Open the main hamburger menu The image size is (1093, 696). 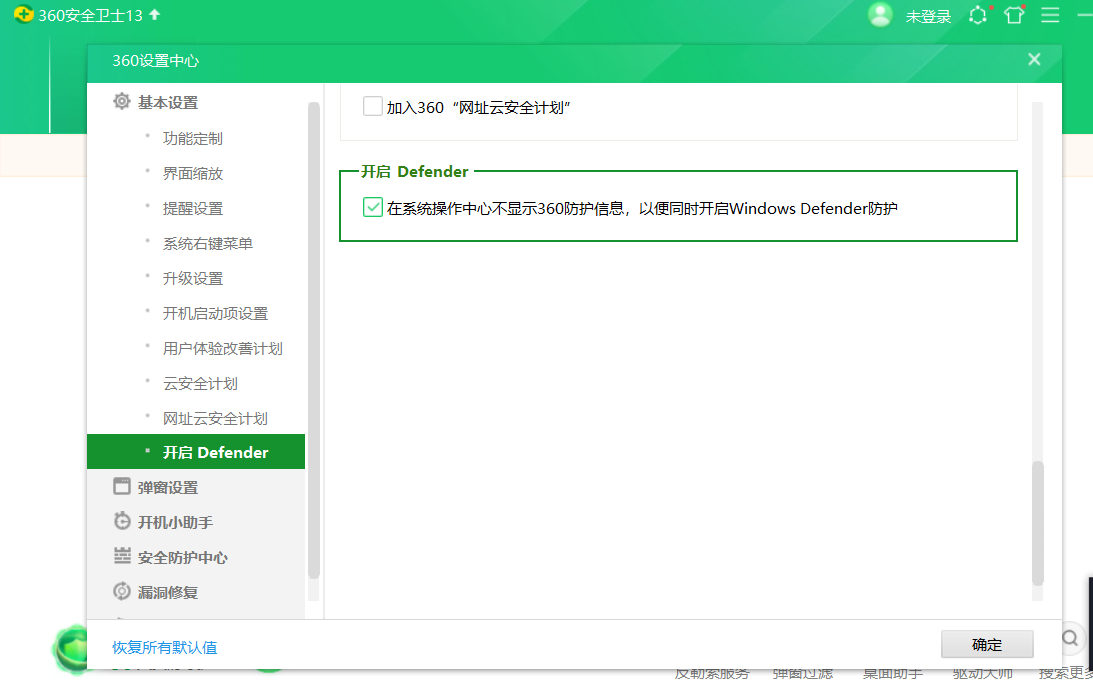click(1050, 15)
